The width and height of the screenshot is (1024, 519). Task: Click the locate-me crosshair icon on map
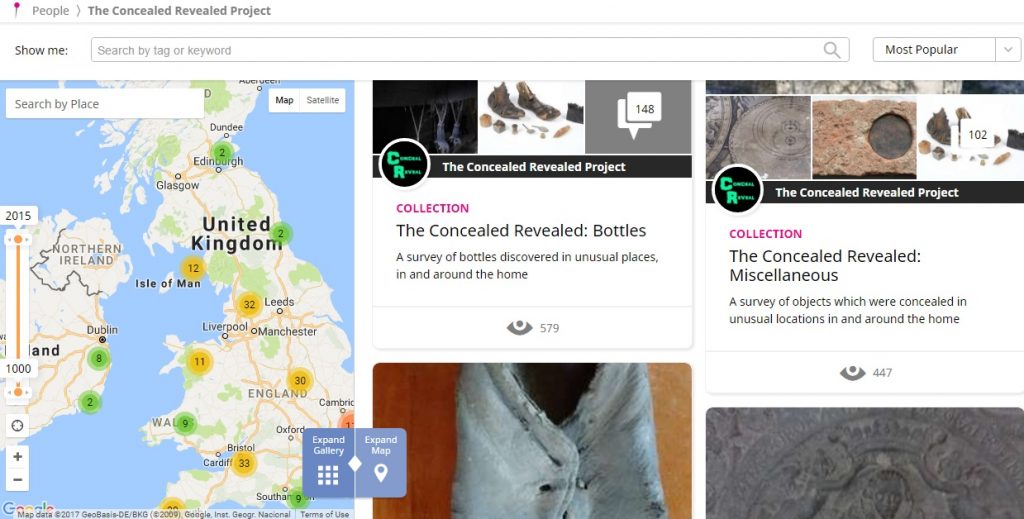(x=18, y=426)
